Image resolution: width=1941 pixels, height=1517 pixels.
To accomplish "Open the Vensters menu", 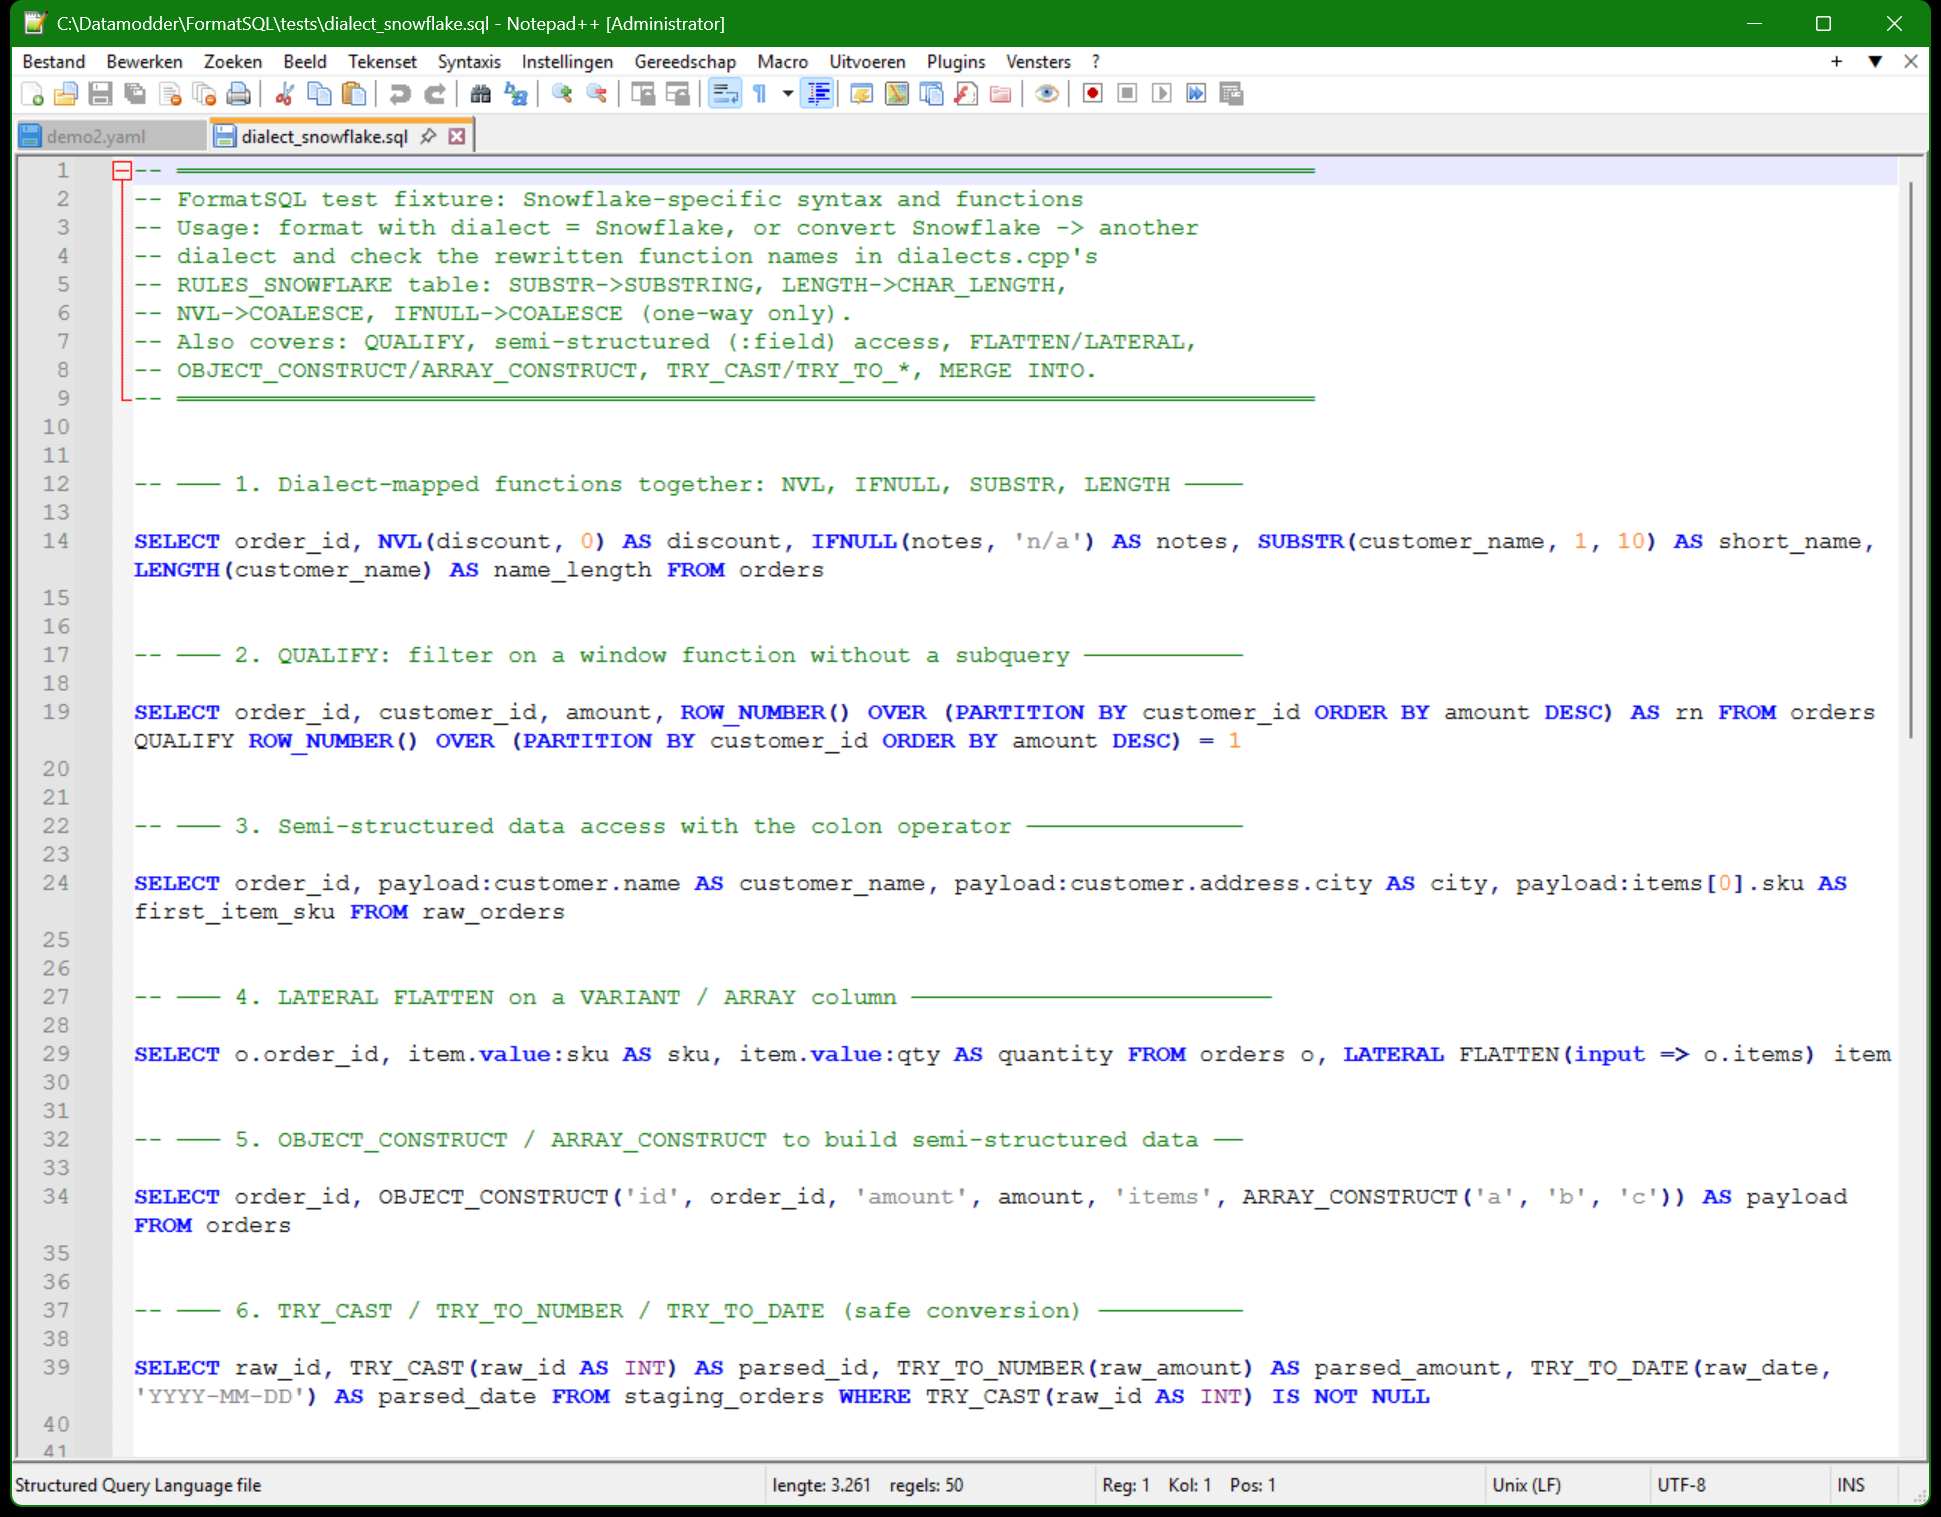I will (1038, 62).
